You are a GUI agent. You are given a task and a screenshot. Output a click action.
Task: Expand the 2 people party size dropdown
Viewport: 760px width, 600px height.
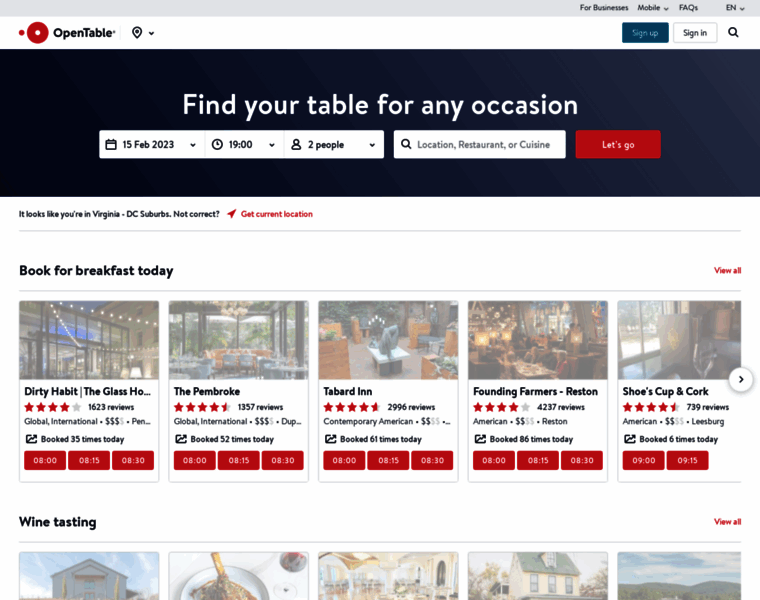334,144
